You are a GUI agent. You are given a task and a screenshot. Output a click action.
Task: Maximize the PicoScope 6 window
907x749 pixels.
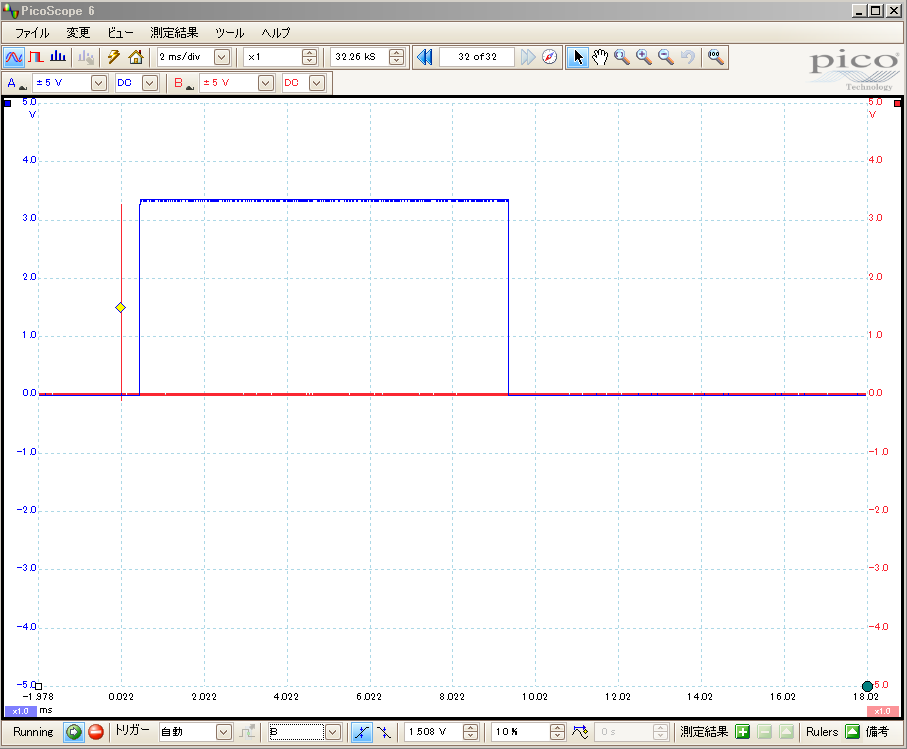tap(876, 10)
